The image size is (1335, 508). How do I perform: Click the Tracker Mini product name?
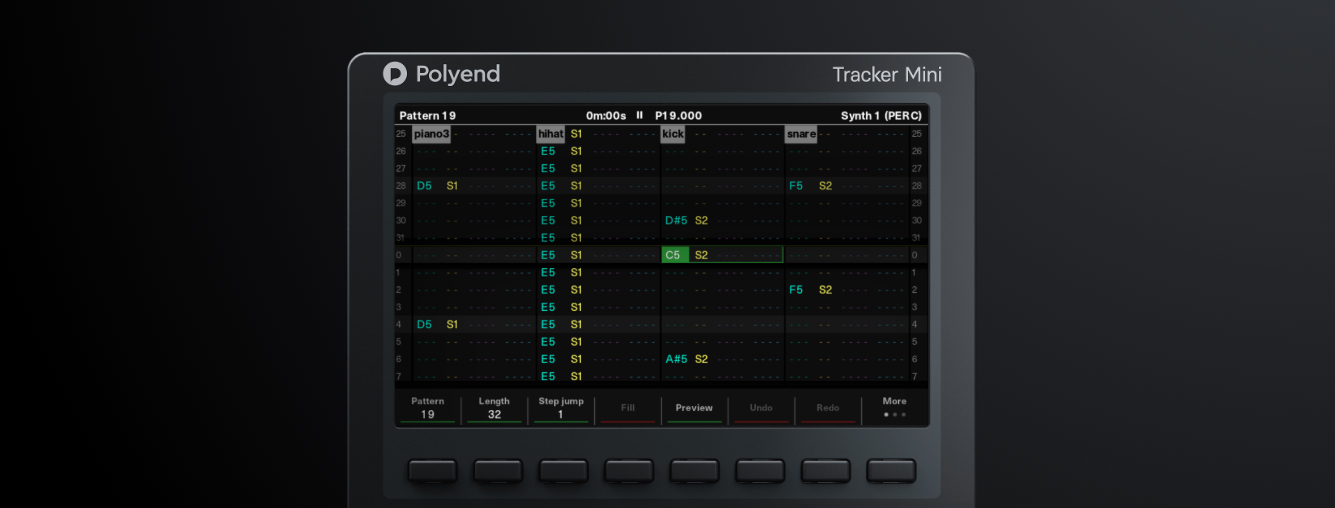(887, 74)
